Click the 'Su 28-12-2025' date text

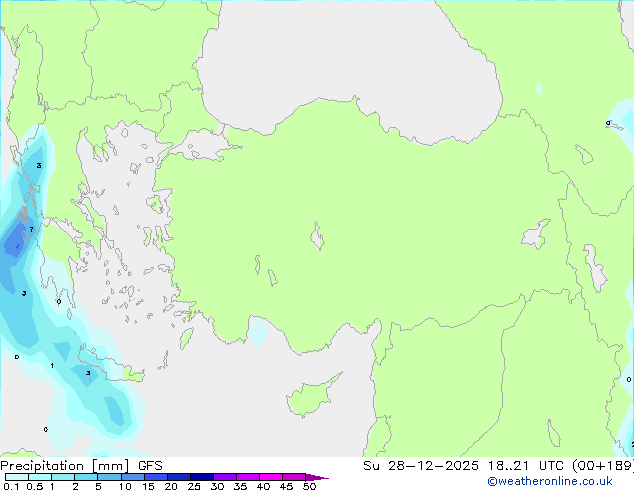pyautogui.click(x=421, y=466)
